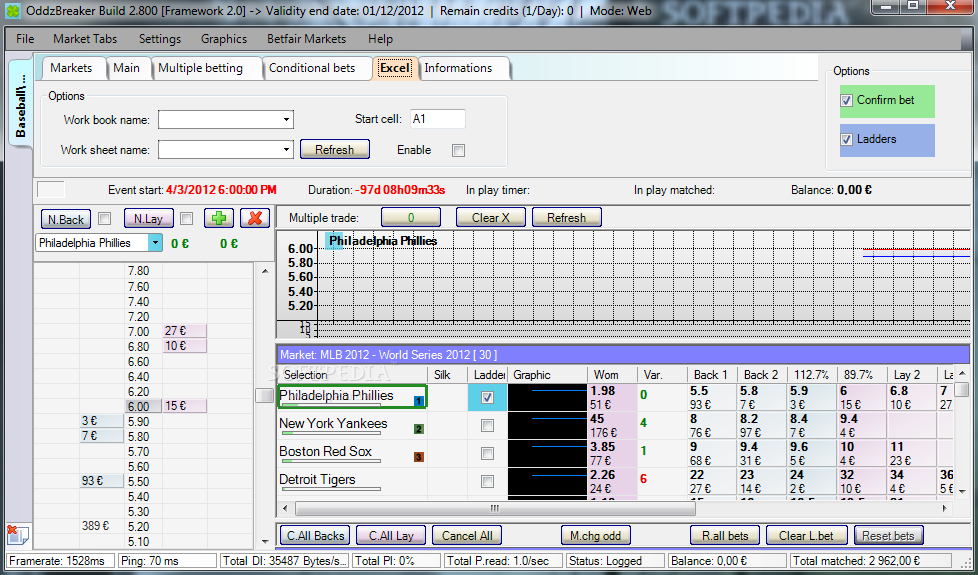
Task: Click the N.Back button
Action: pos(65,219)
